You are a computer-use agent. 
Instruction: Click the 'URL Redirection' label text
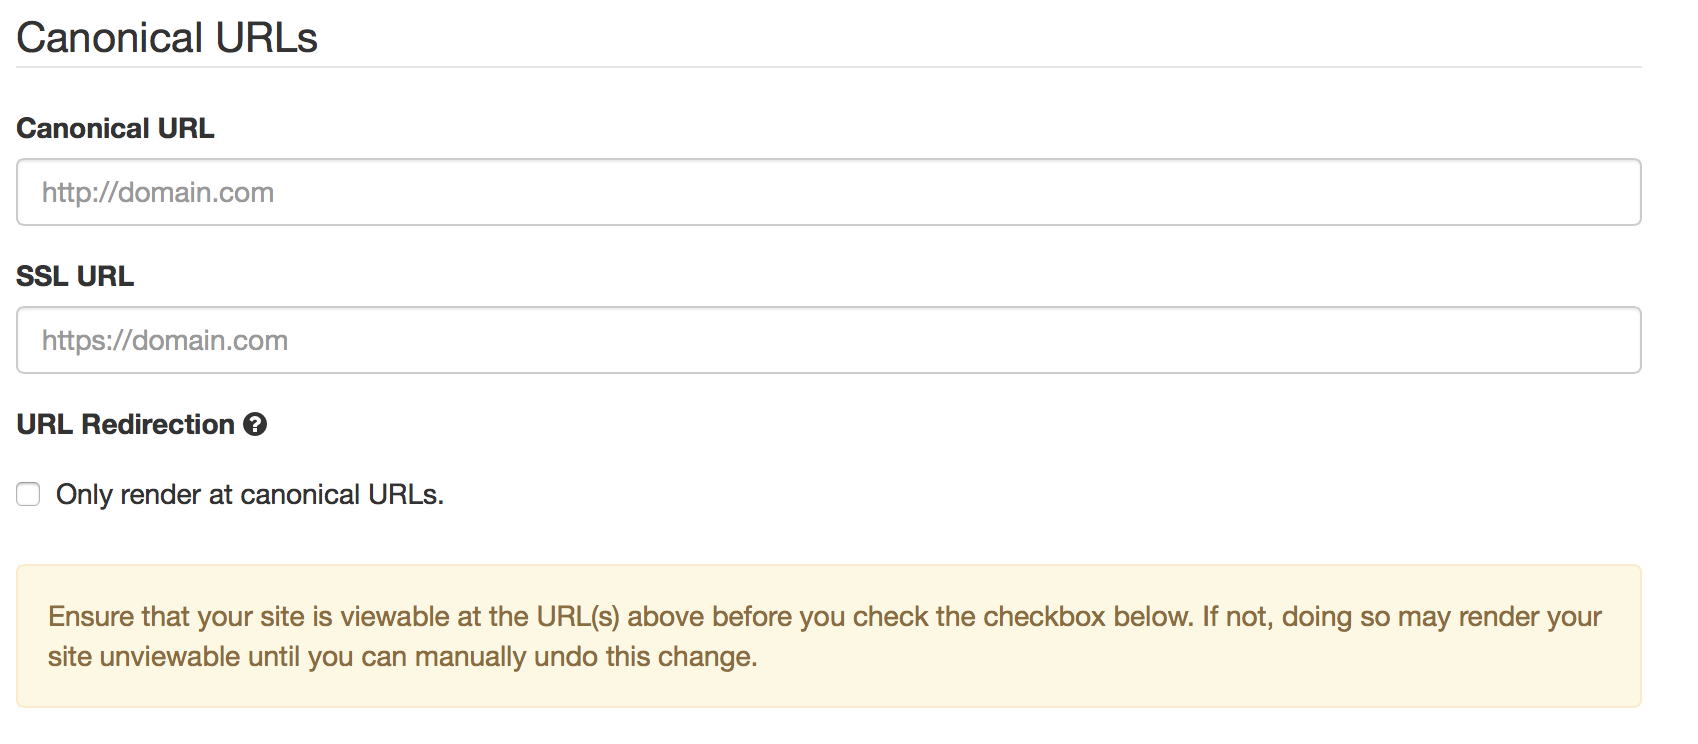coord(126,424)
